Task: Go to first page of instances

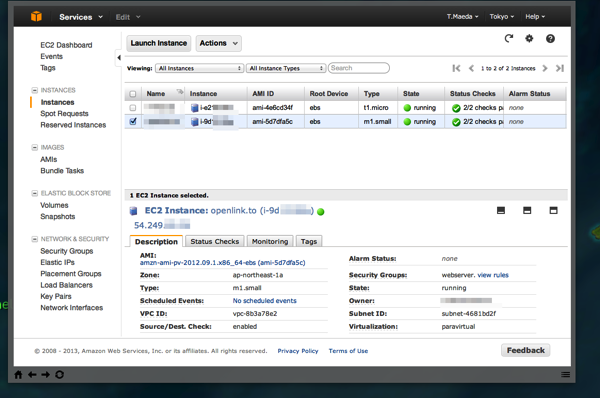Action: pyautogui.click(x=456, y=68)
